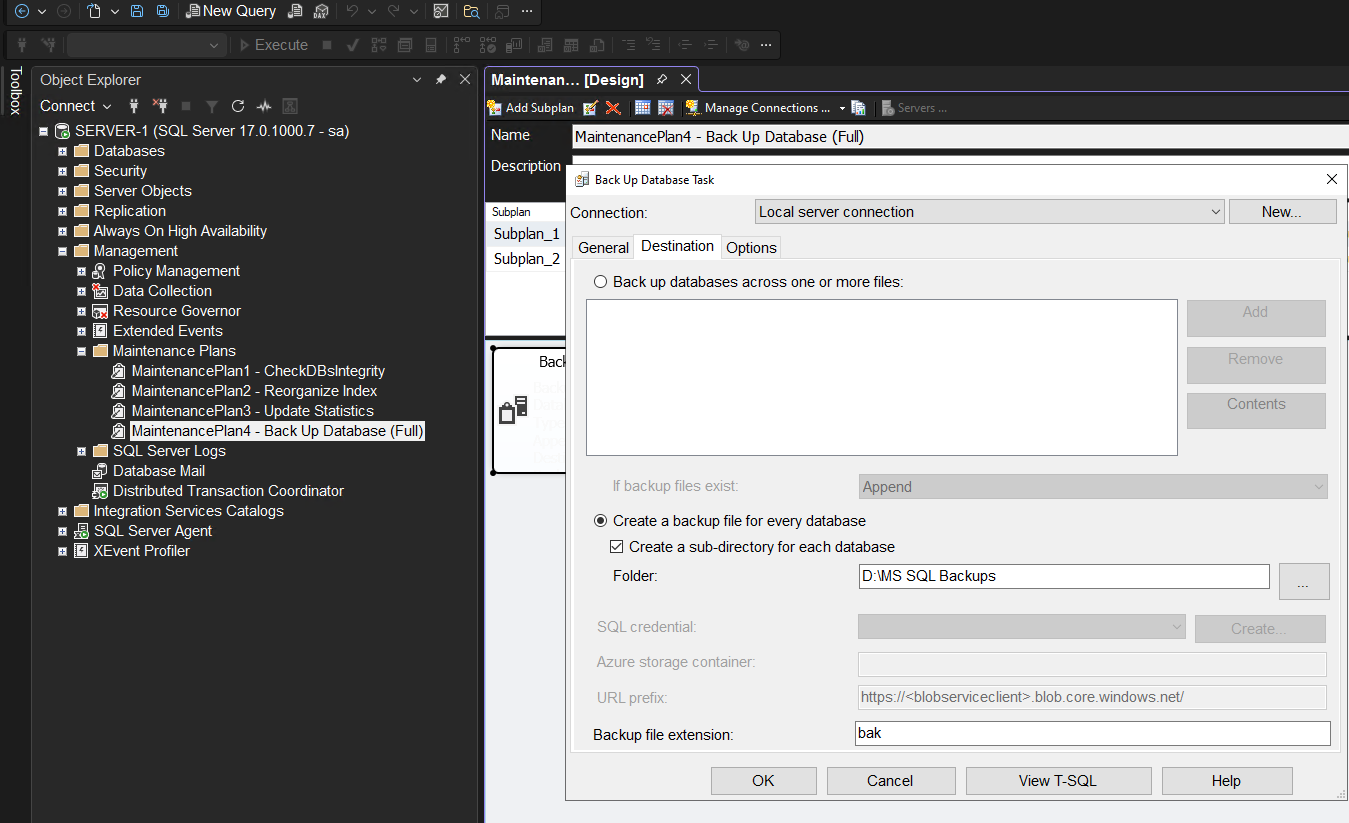
Task: Click the Backup file extension text field
Action: 1092,734
